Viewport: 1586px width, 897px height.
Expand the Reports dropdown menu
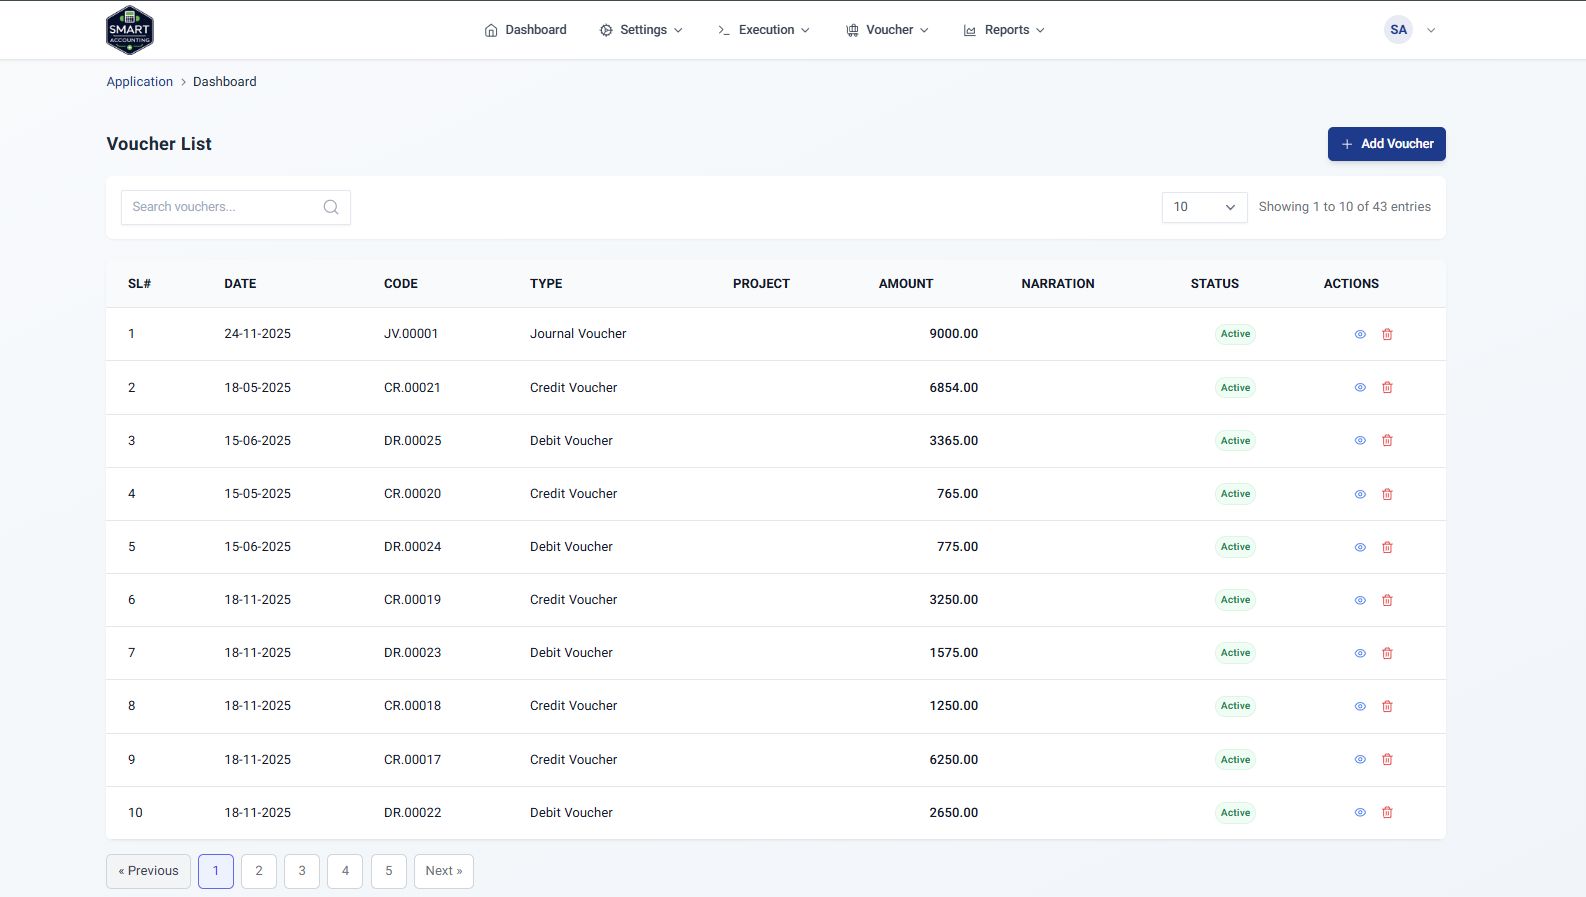(x=1004, y=30)
